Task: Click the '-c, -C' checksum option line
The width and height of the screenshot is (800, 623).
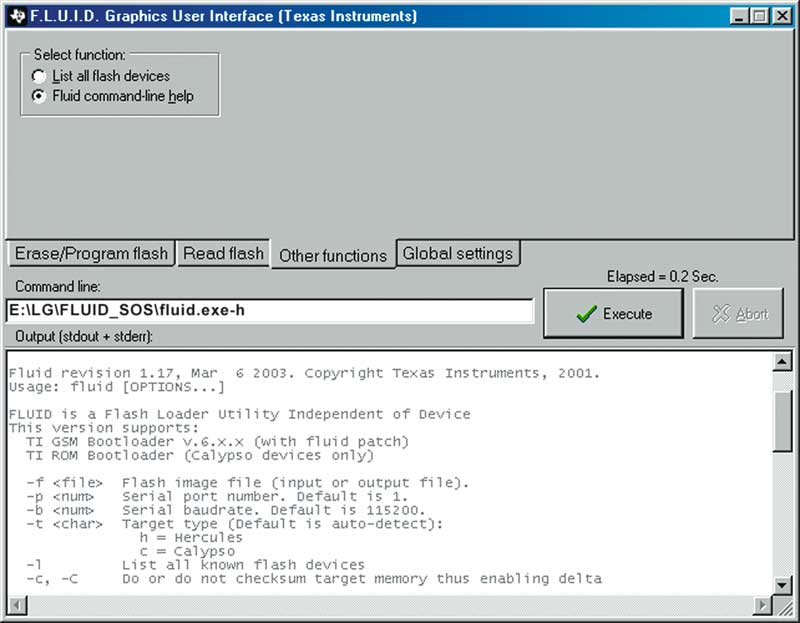Action: click(x=314, y=579)
